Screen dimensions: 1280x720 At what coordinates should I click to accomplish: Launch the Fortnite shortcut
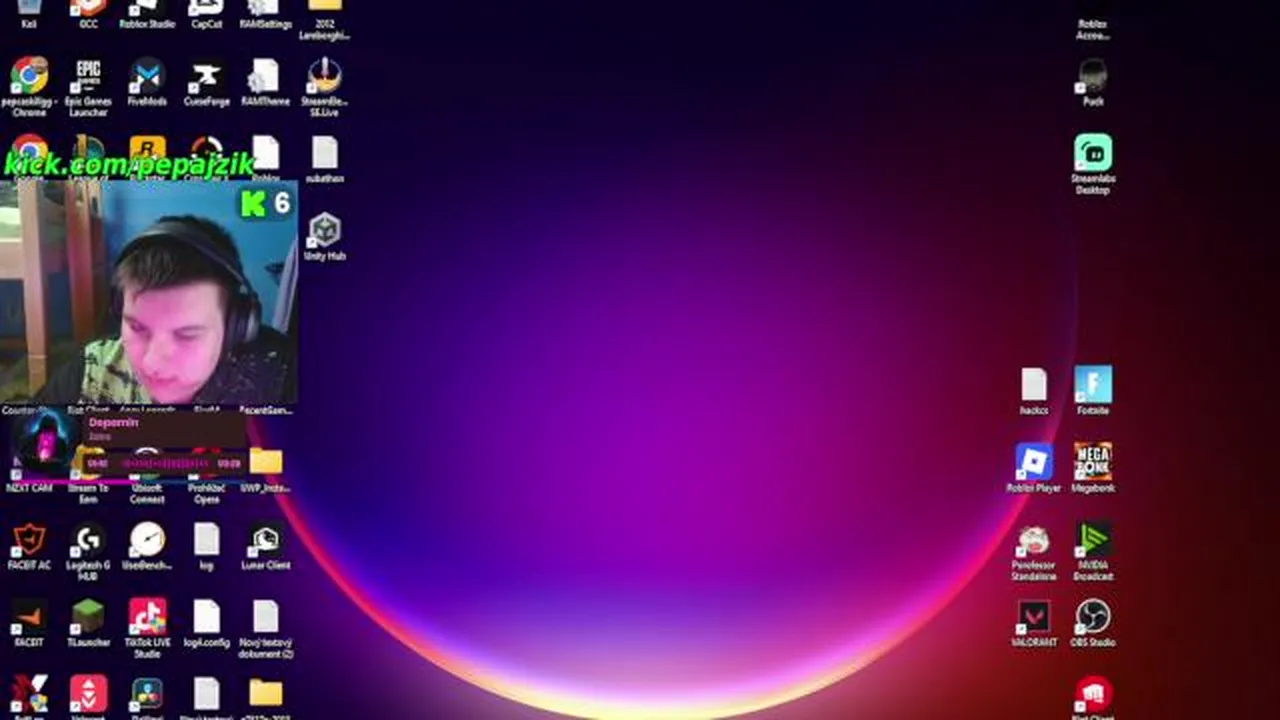point(1093,385)
